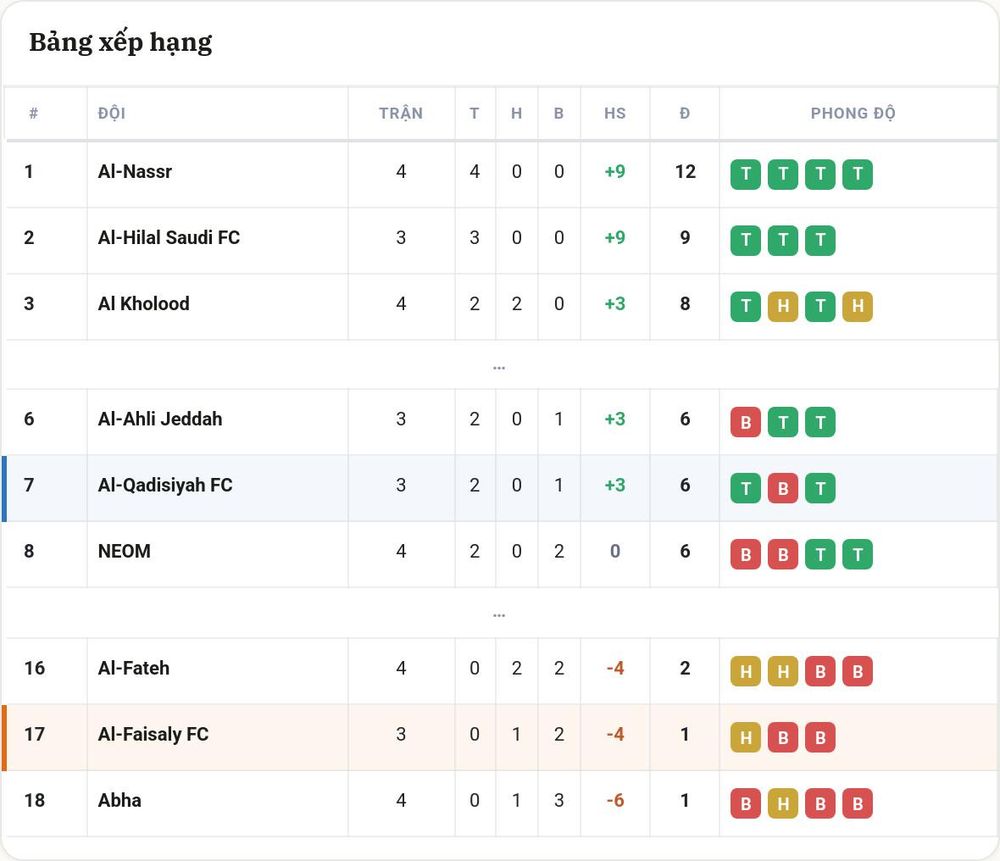Sort by the TRẬN column header
Screen dimensions: 1000x861
point(401,114)
